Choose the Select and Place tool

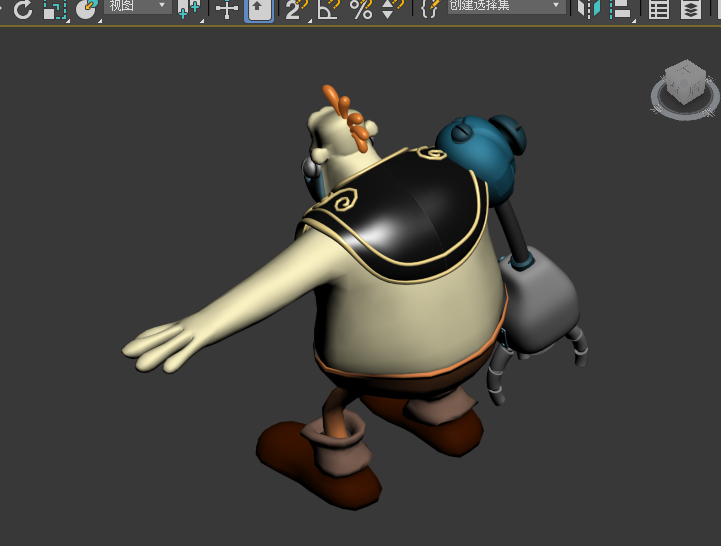tap(87, 10)
